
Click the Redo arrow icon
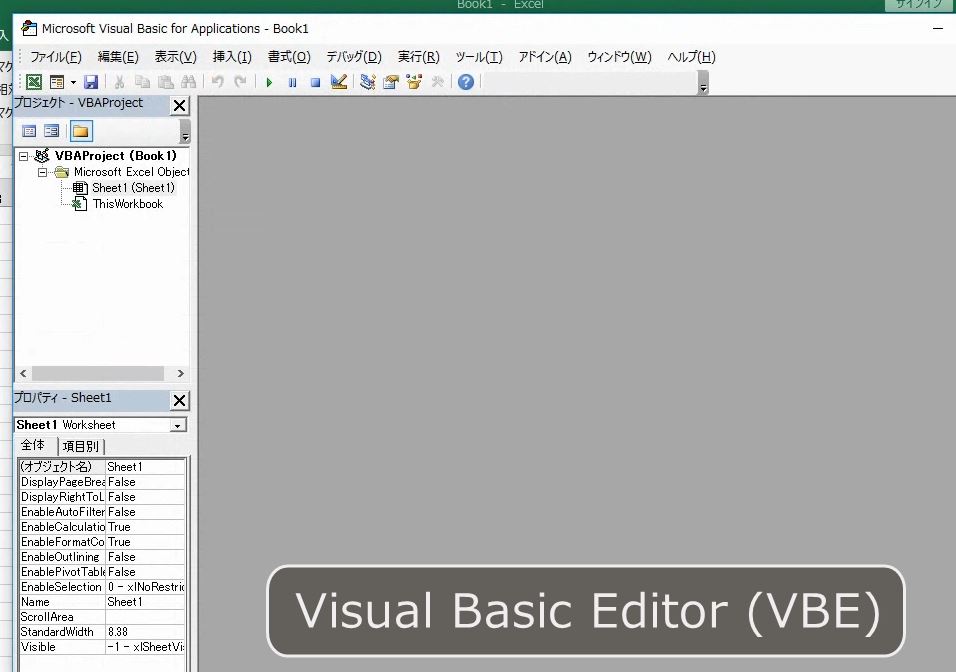click(x=240, y=82)
